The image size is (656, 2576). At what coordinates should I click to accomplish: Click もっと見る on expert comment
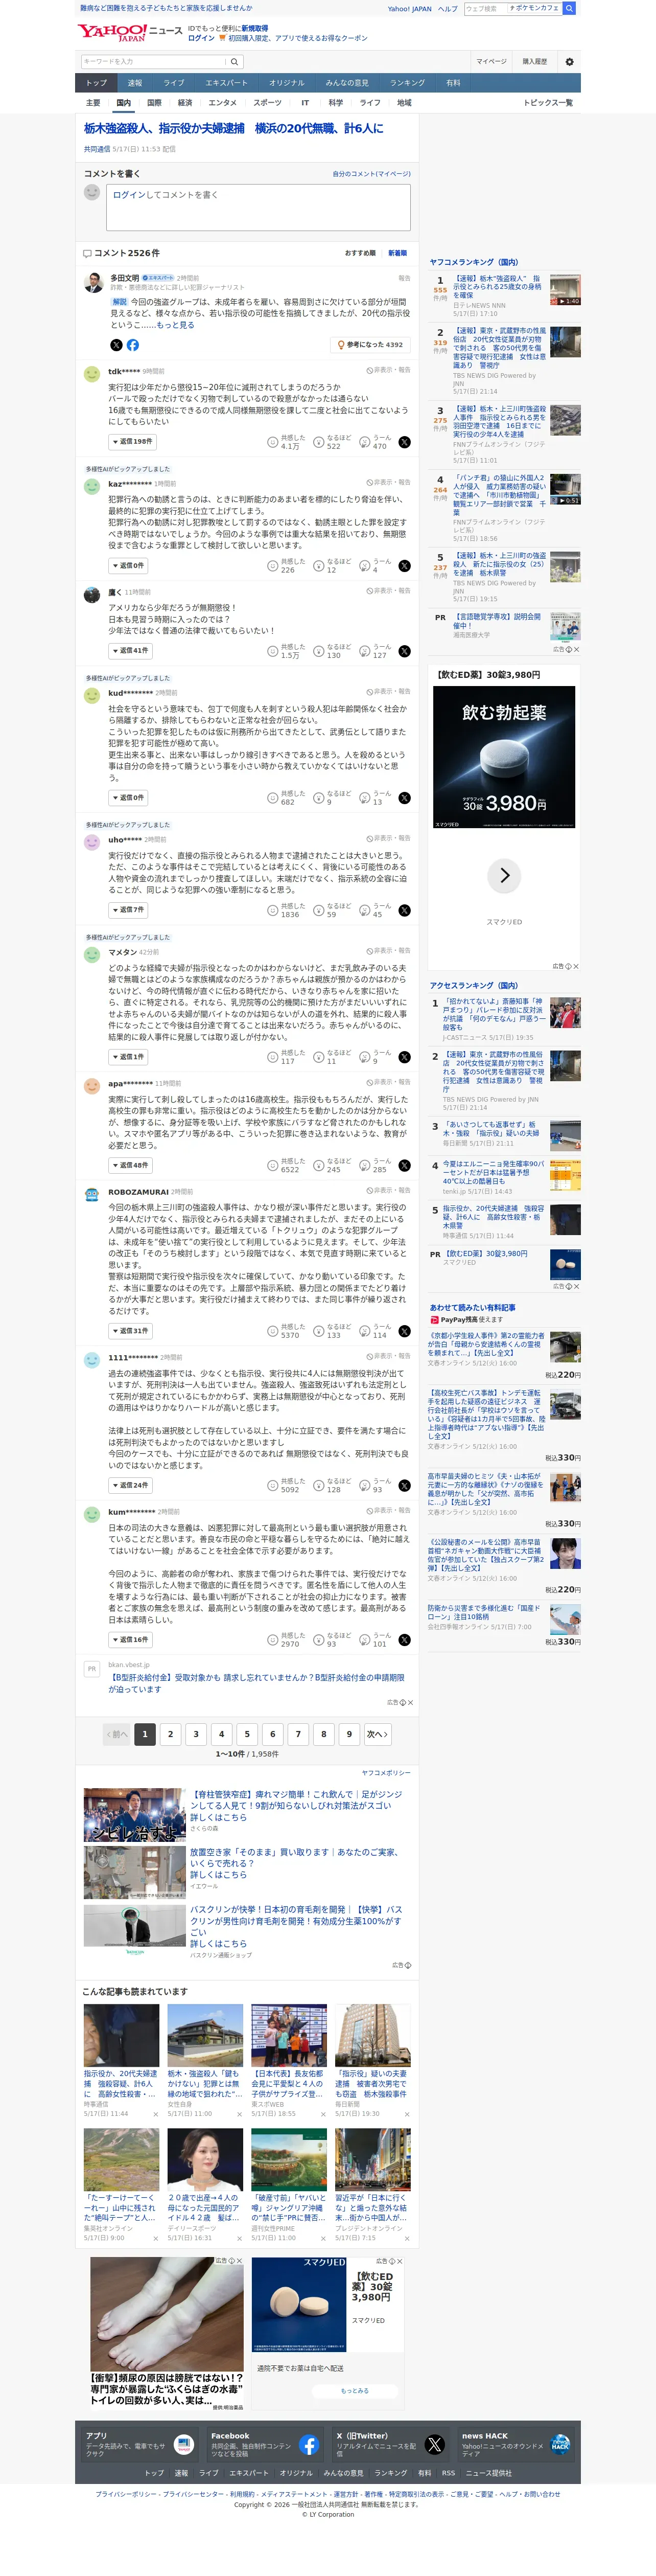coord(175,325)
